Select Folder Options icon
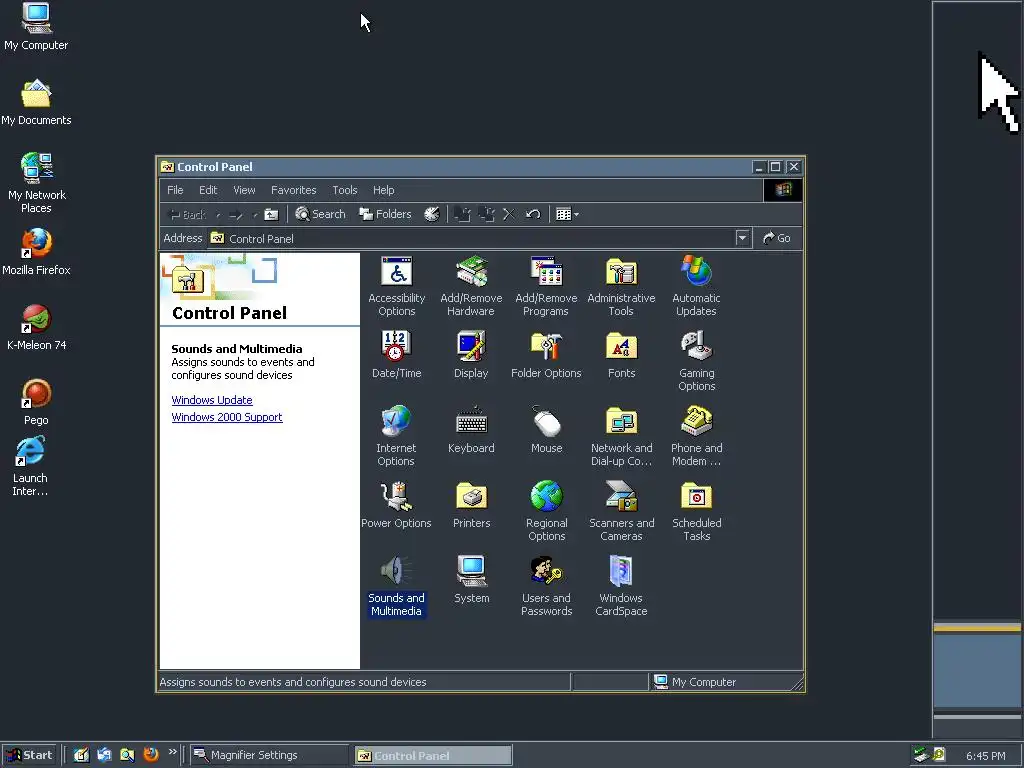 546,355
